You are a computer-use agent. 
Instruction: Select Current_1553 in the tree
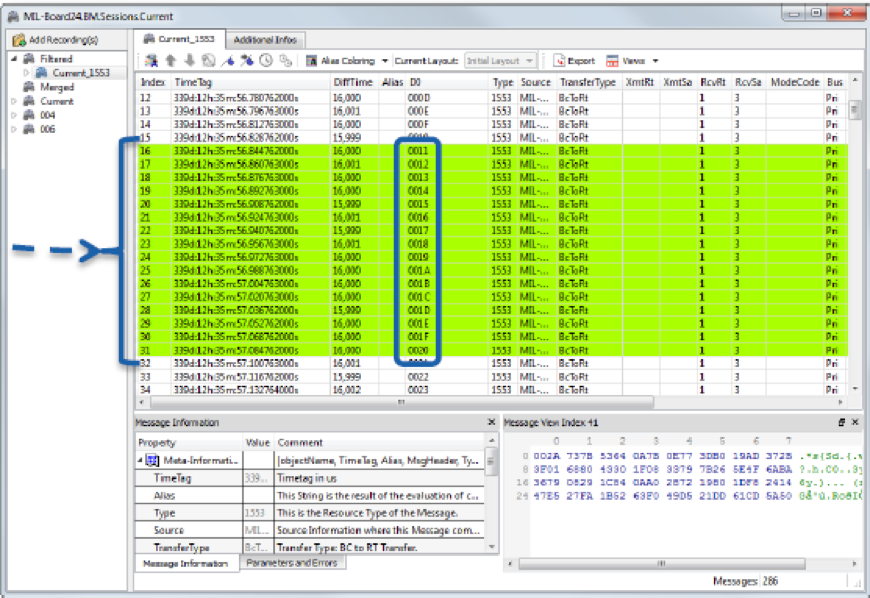(81, 73)
